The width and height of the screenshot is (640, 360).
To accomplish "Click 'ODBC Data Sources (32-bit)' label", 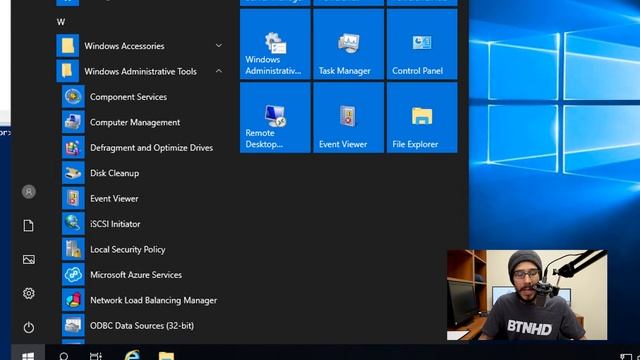I will tap(142, 326).
